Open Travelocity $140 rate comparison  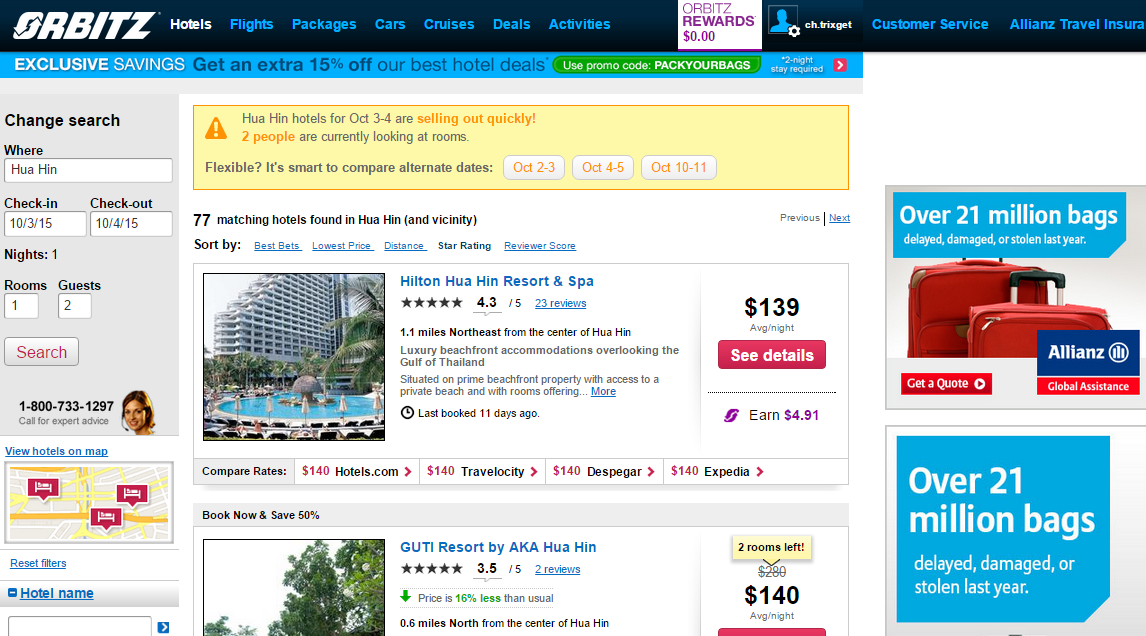(x=482, y=472)
